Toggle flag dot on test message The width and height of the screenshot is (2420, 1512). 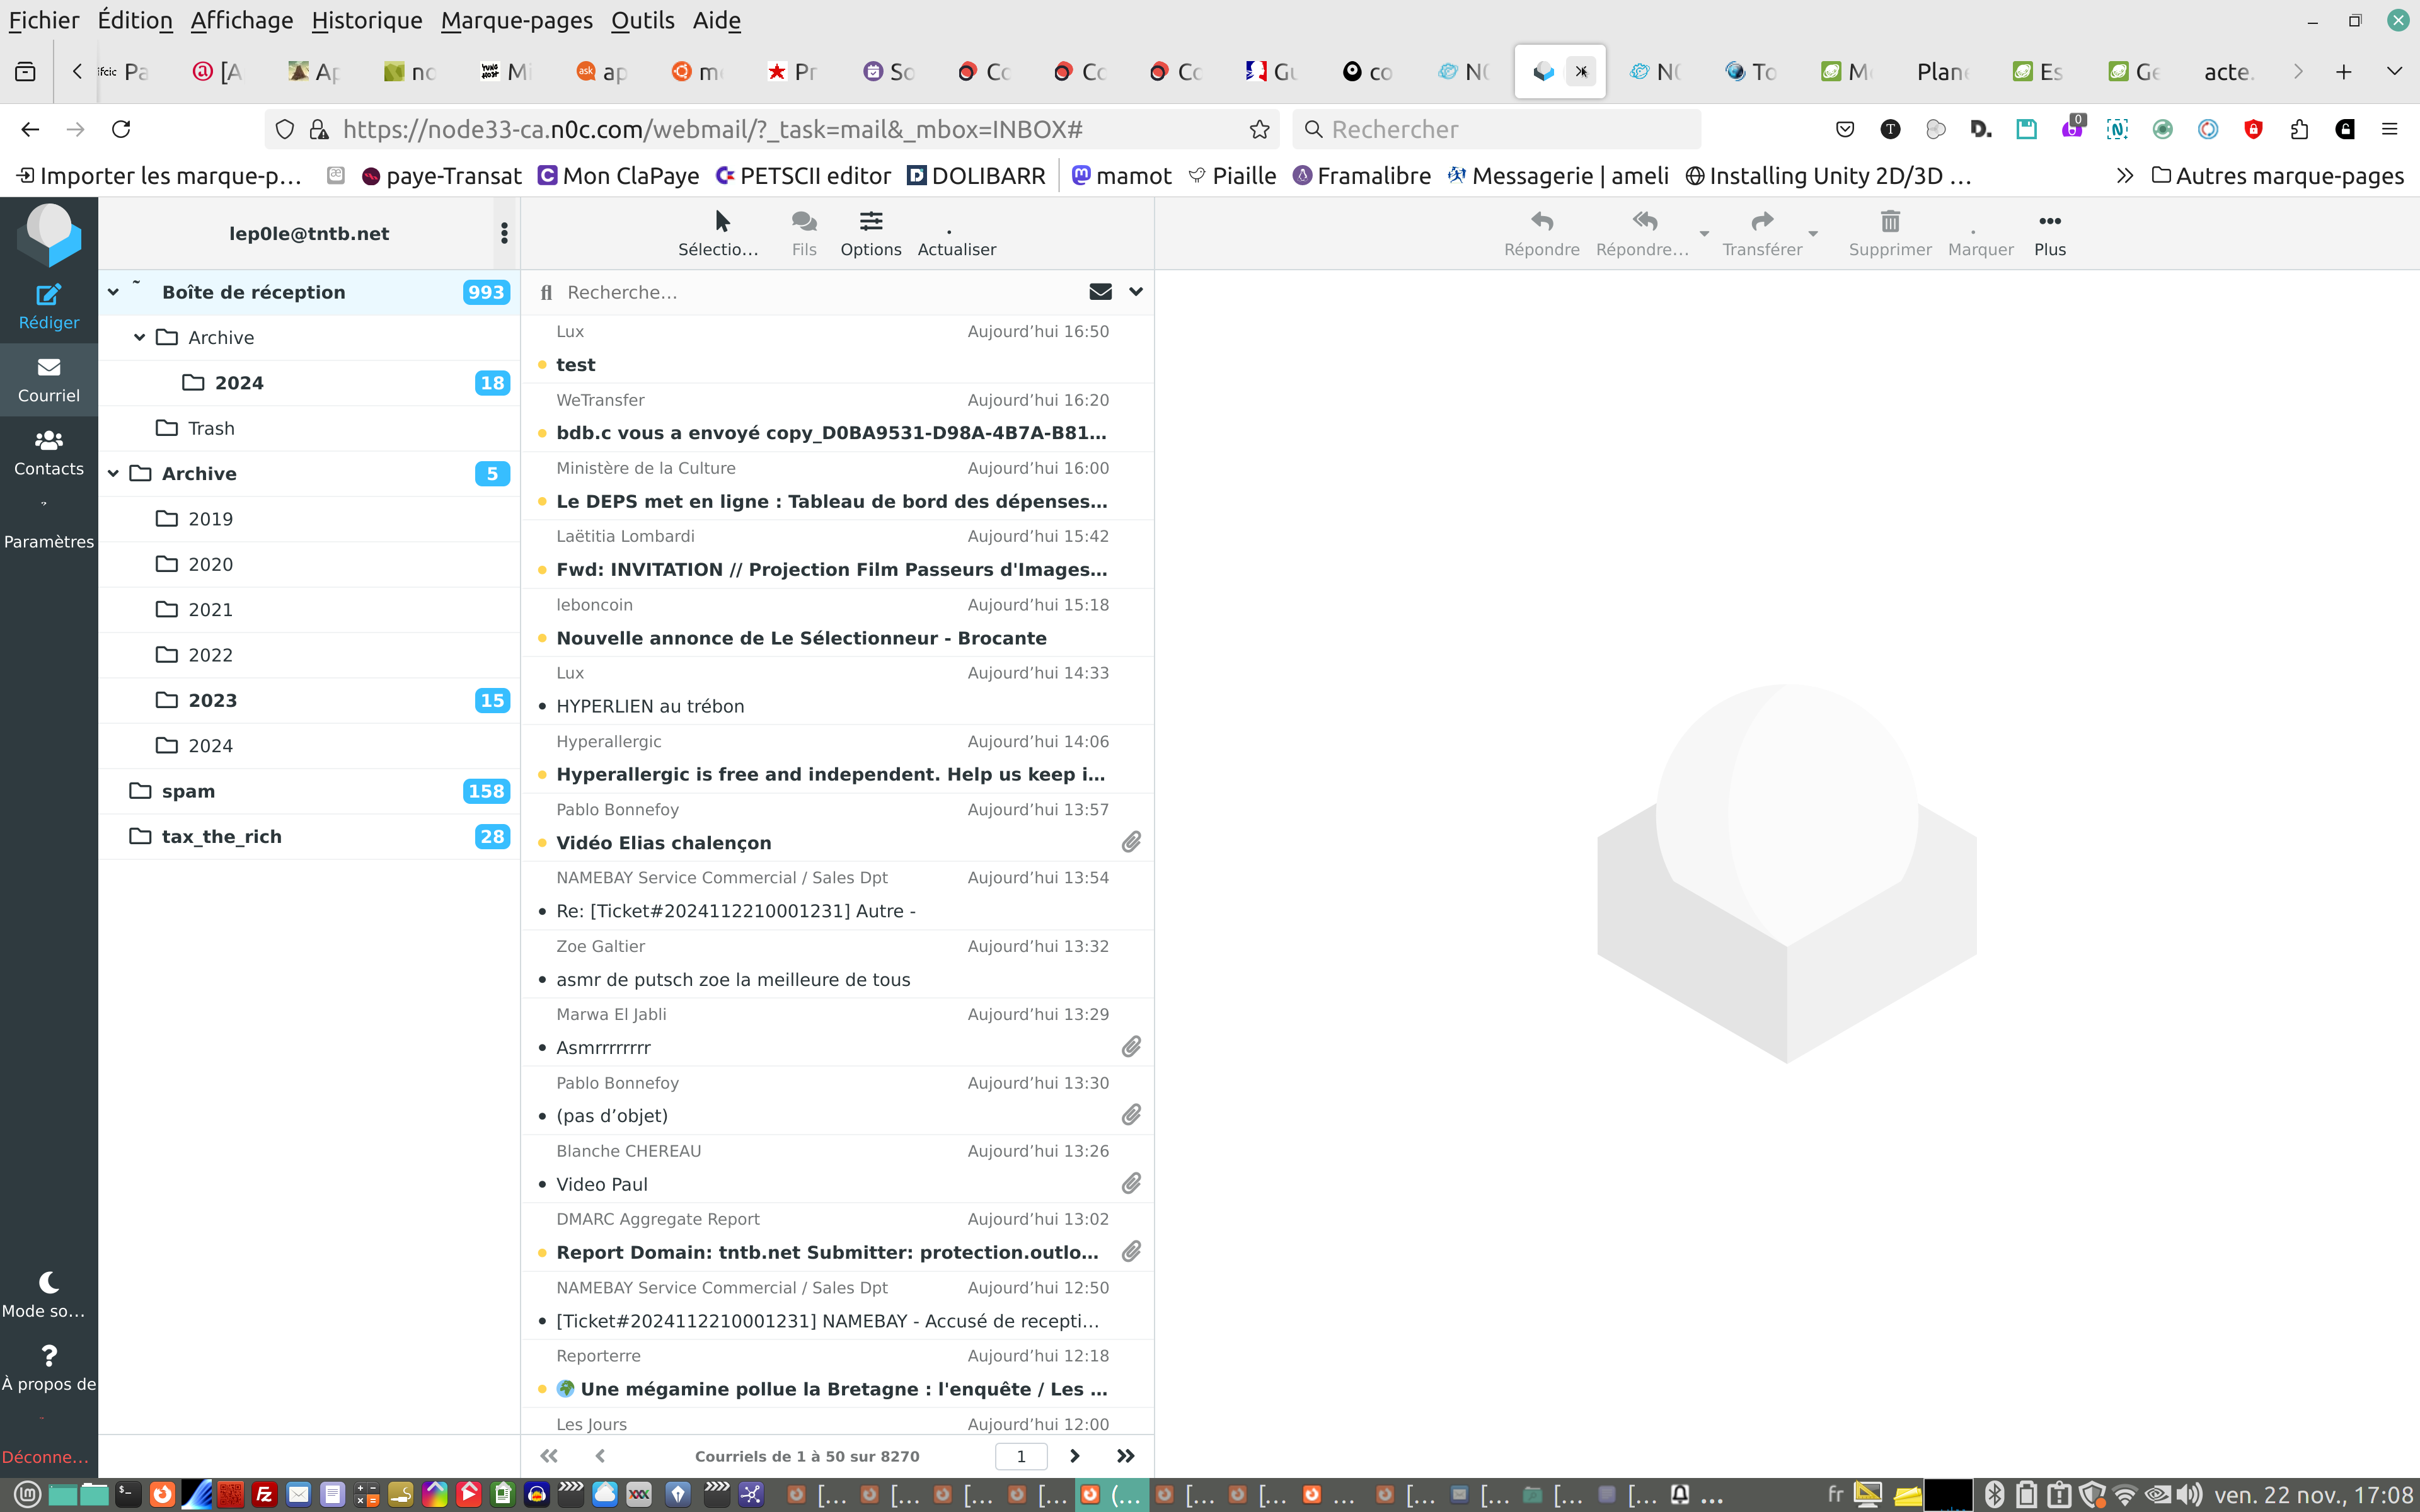(542, 365)
